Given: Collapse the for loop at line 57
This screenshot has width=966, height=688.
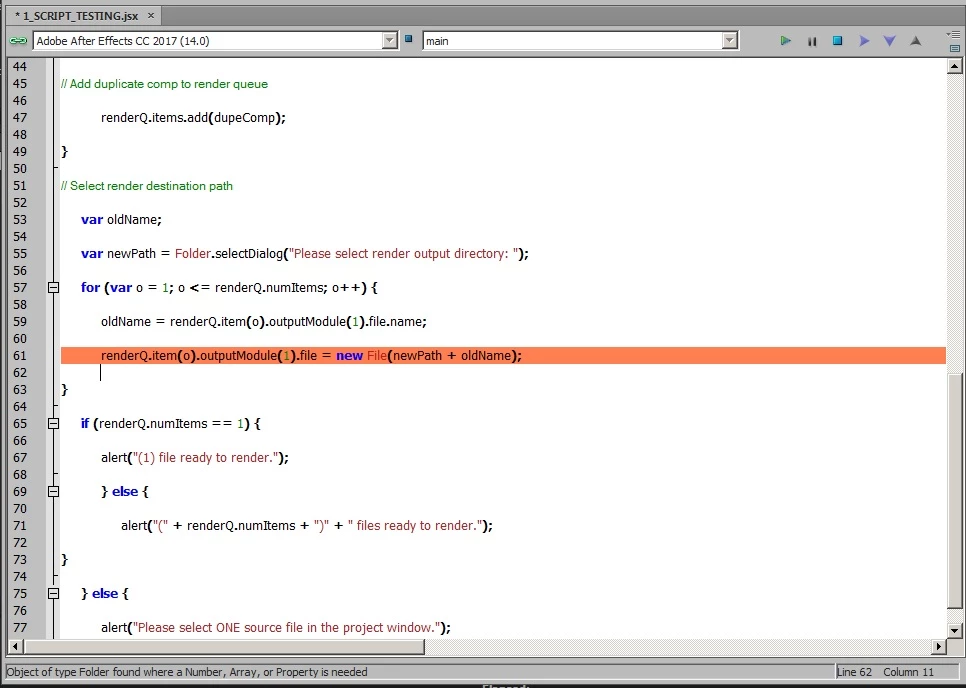Looking at the screenshot, I should point(54,287).
